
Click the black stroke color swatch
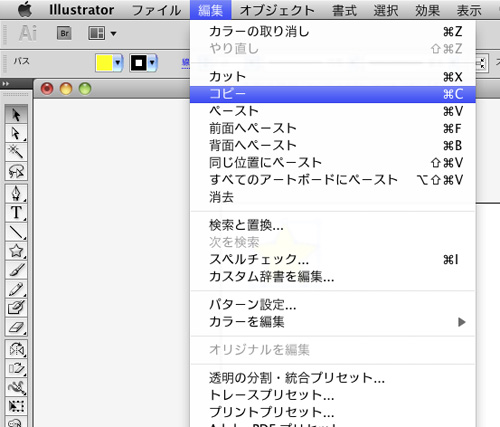pos(139,63)
